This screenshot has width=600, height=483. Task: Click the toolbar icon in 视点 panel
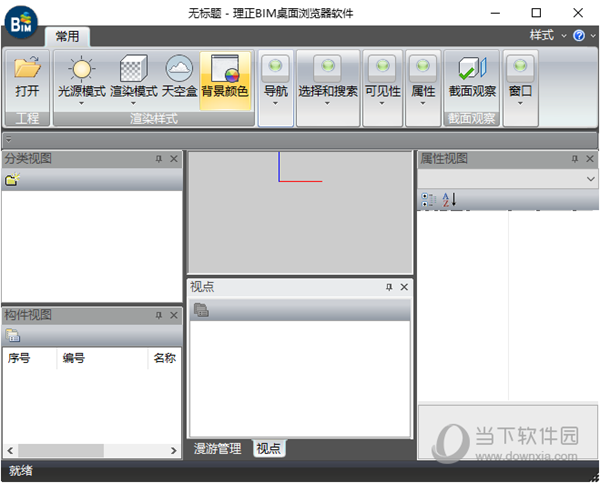[201, 310]
